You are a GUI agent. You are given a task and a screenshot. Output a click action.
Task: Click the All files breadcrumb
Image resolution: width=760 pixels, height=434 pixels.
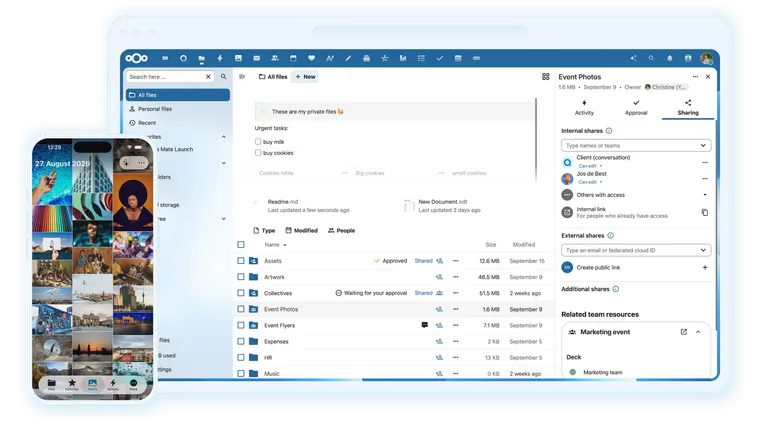tap(273, 77)
